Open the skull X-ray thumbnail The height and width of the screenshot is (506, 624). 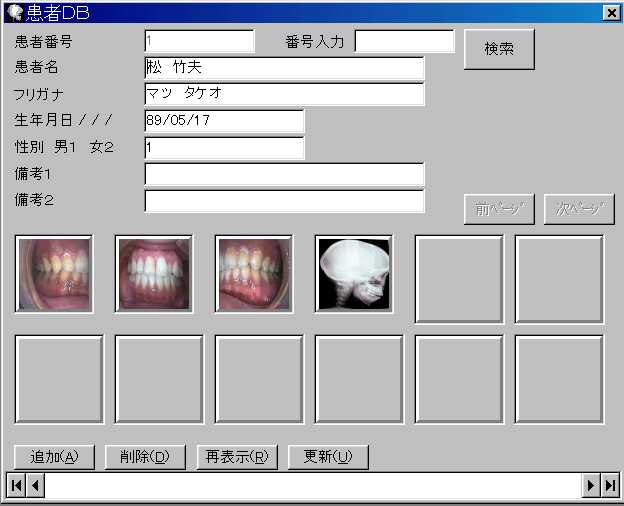coord(354,274)
